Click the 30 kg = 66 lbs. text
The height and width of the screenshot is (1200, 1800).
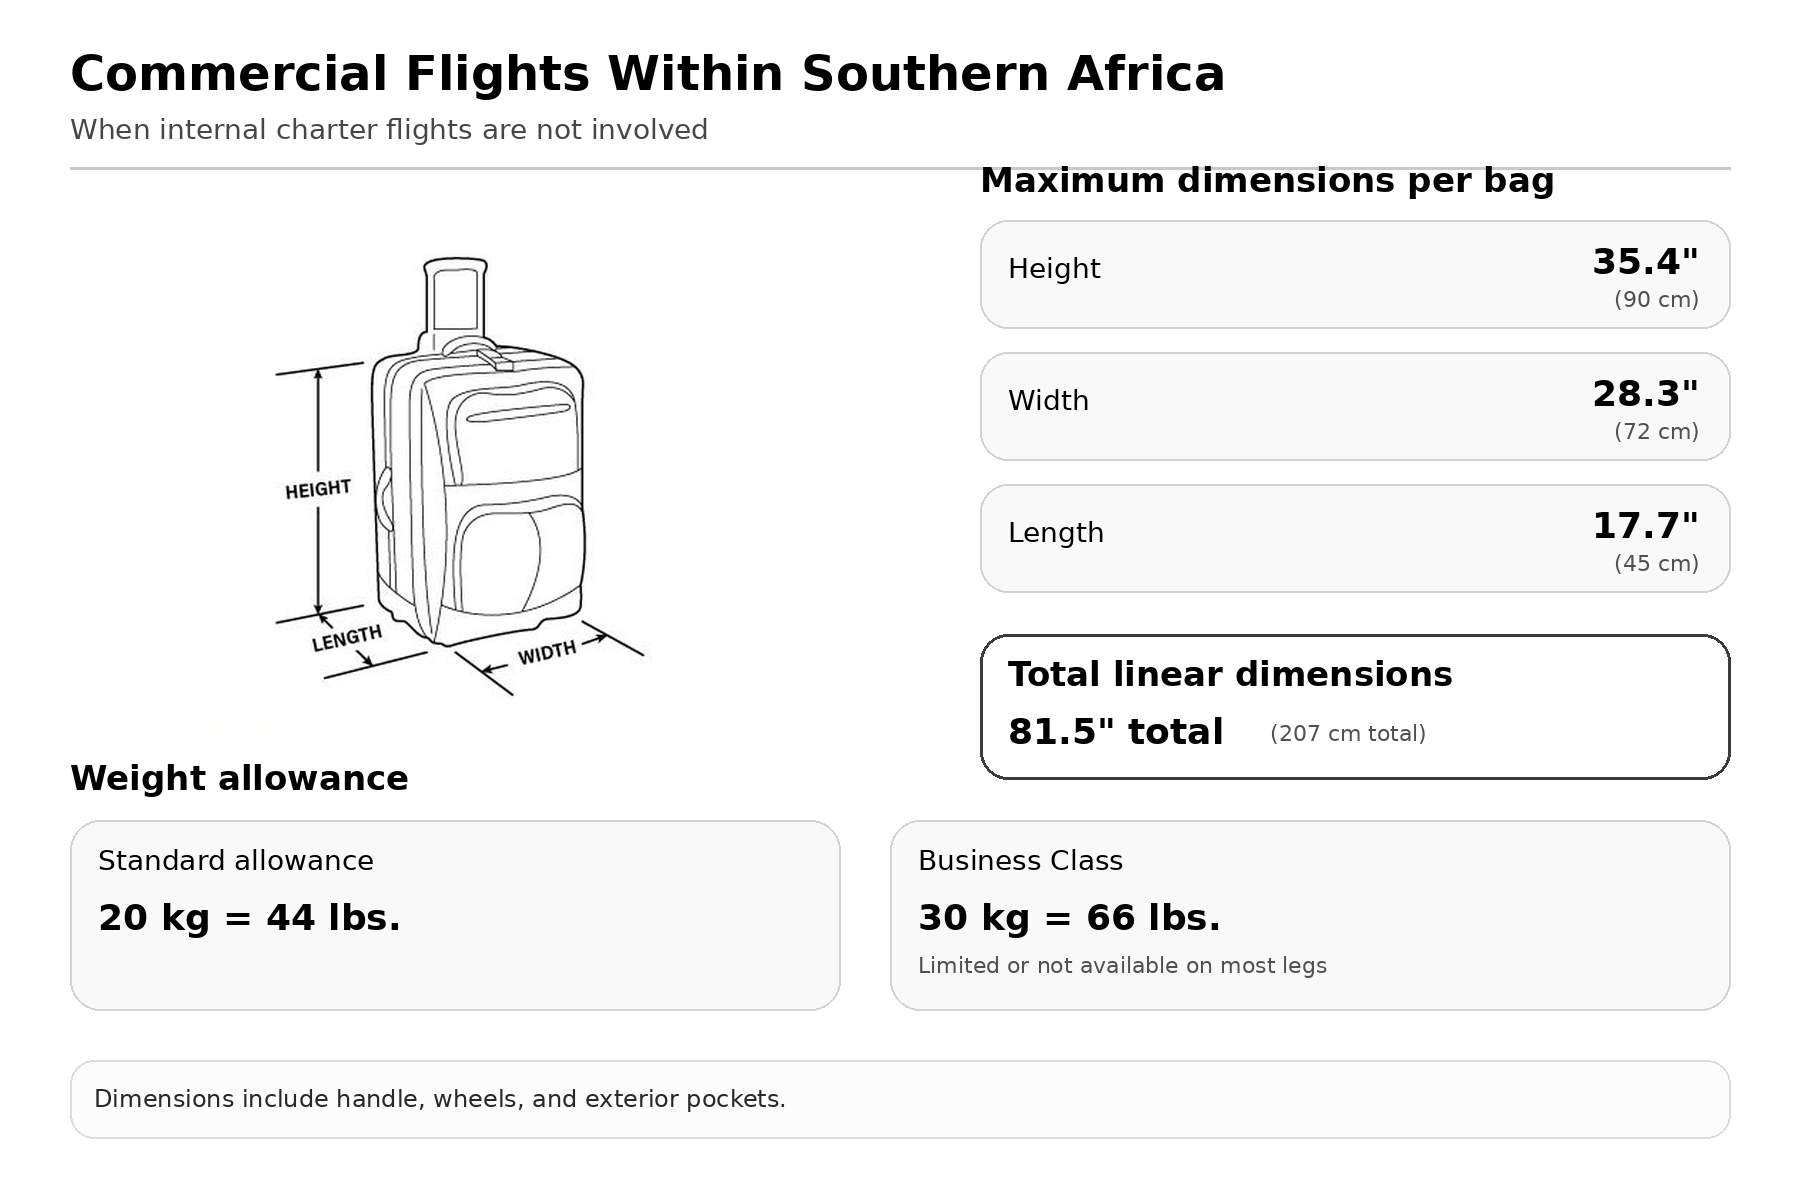coord(1069,918)
